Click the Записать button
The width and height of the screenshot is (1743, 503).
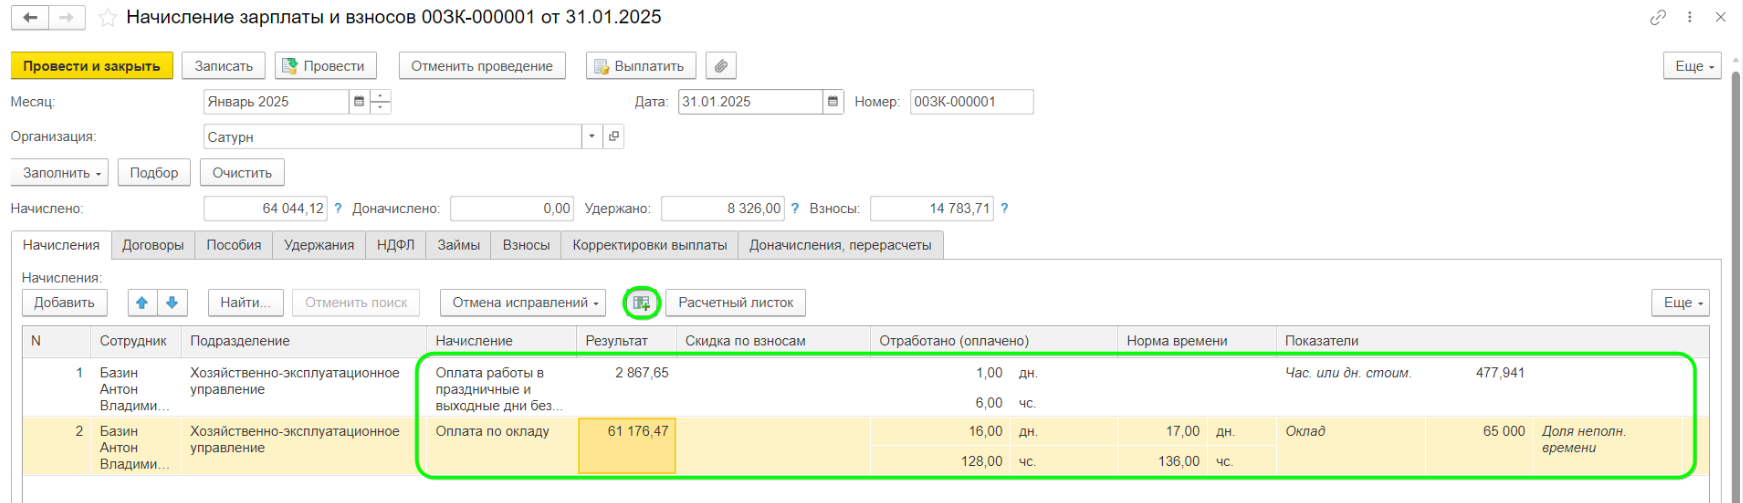tap(224, 66)
